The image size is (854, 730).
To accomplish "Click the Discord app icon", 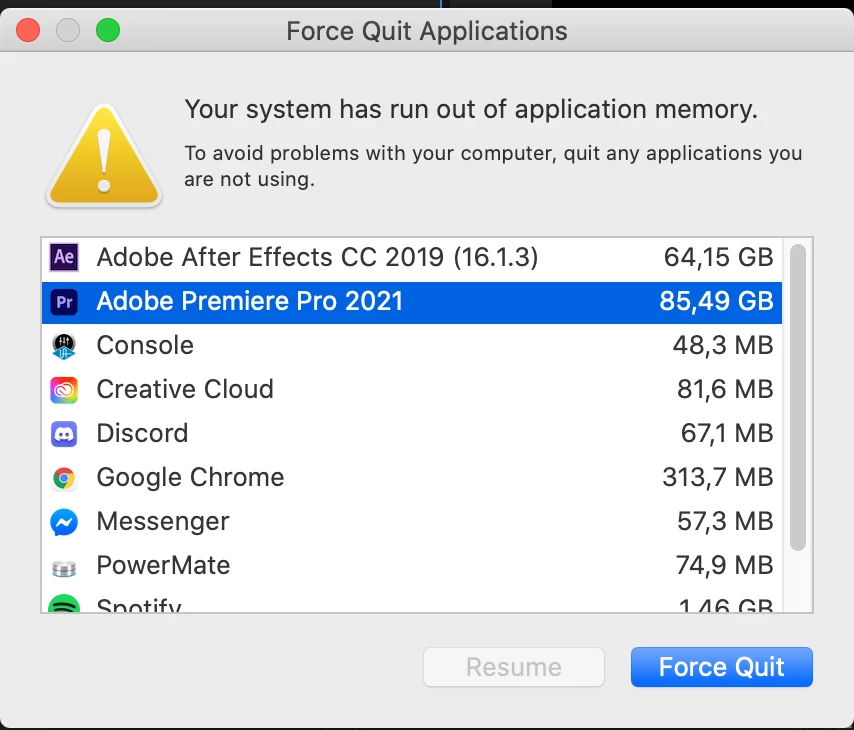I will [x=64, y=434].
